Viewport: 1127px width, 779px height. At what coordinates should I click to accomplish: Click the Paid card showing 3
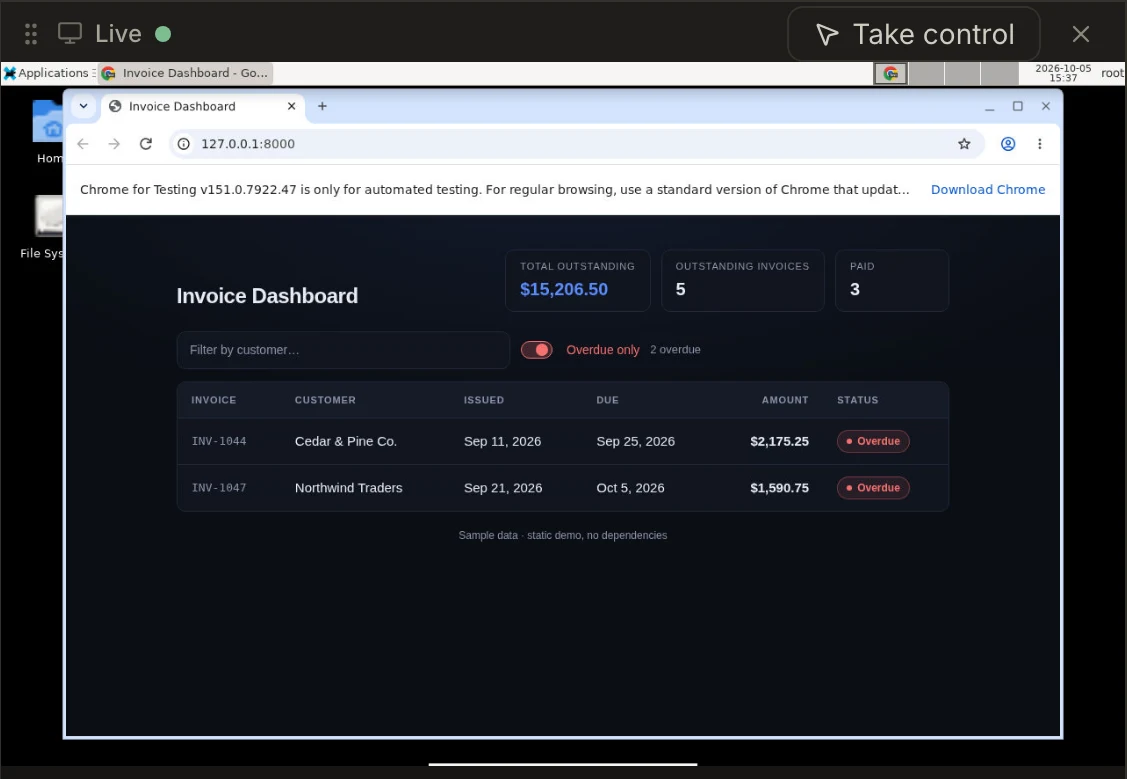(x=892, y=280)
